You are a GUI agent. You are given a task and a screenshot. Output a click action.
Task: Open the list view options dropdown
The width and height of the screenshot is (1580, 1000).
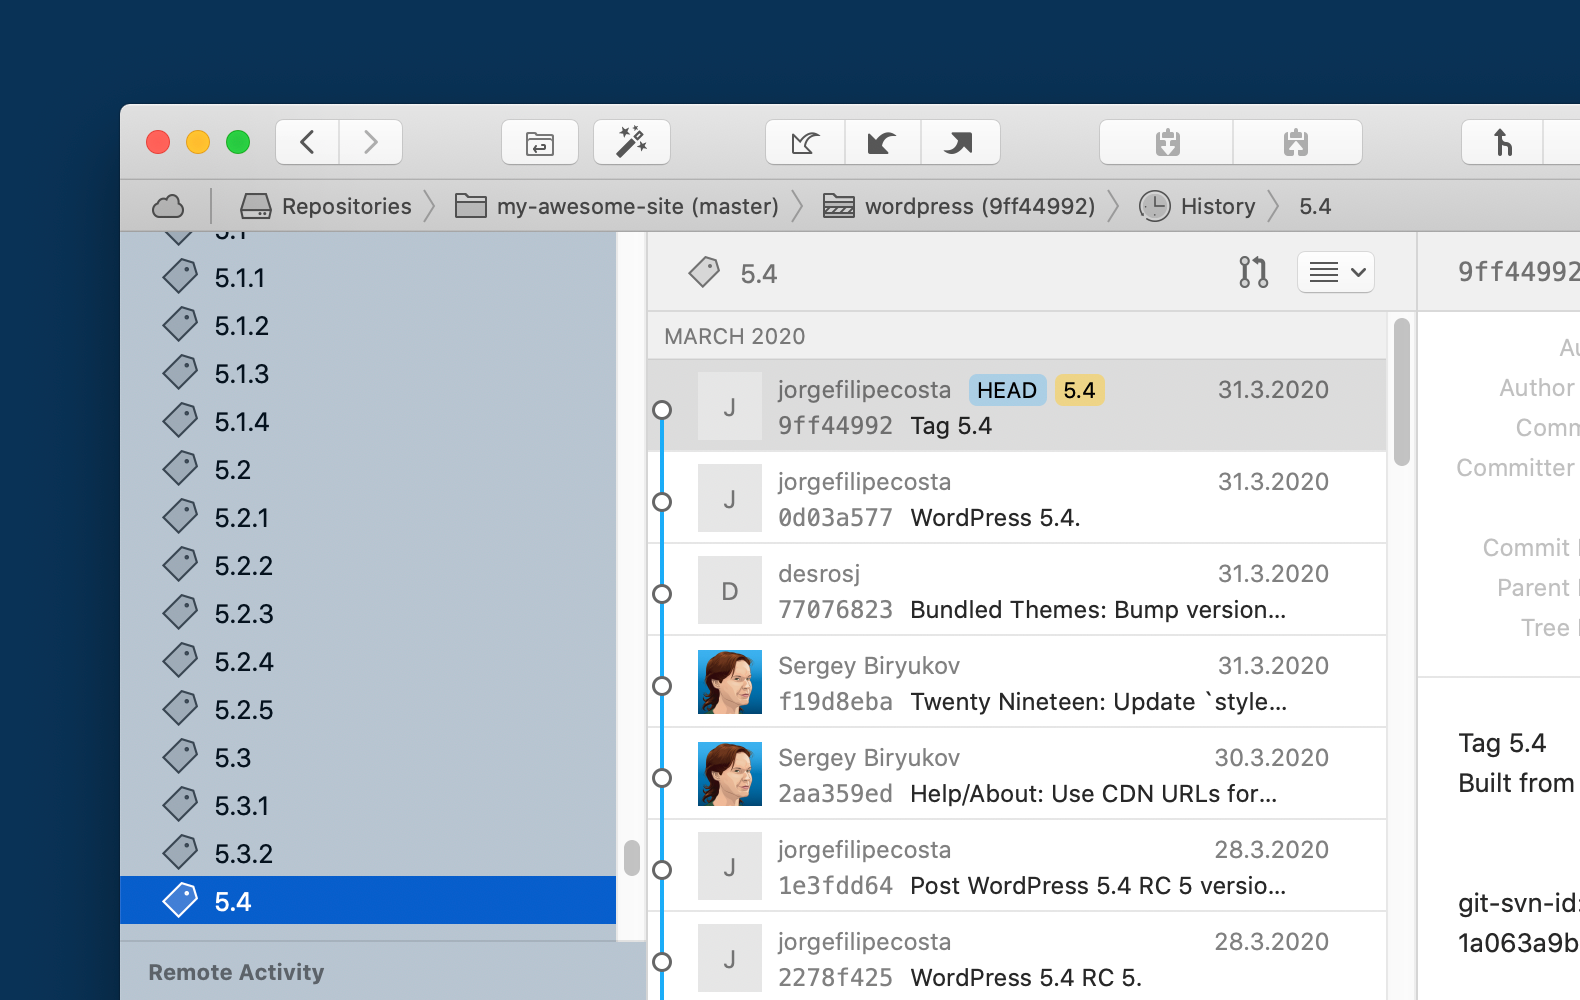[1335, 272]
